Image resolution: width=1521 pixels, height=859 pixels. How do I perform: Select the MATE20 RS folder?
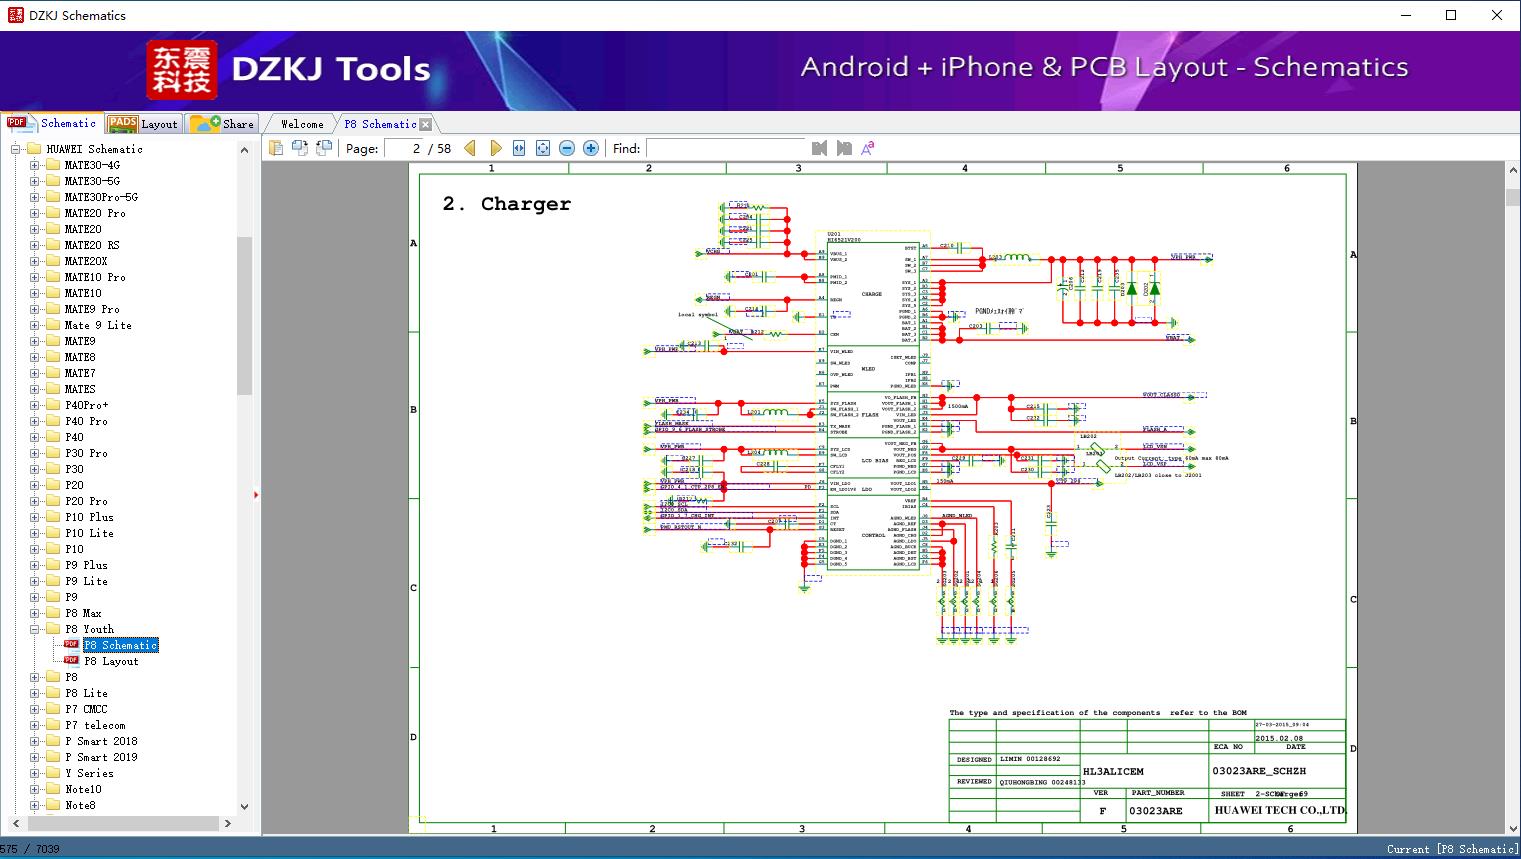(92, 245)
